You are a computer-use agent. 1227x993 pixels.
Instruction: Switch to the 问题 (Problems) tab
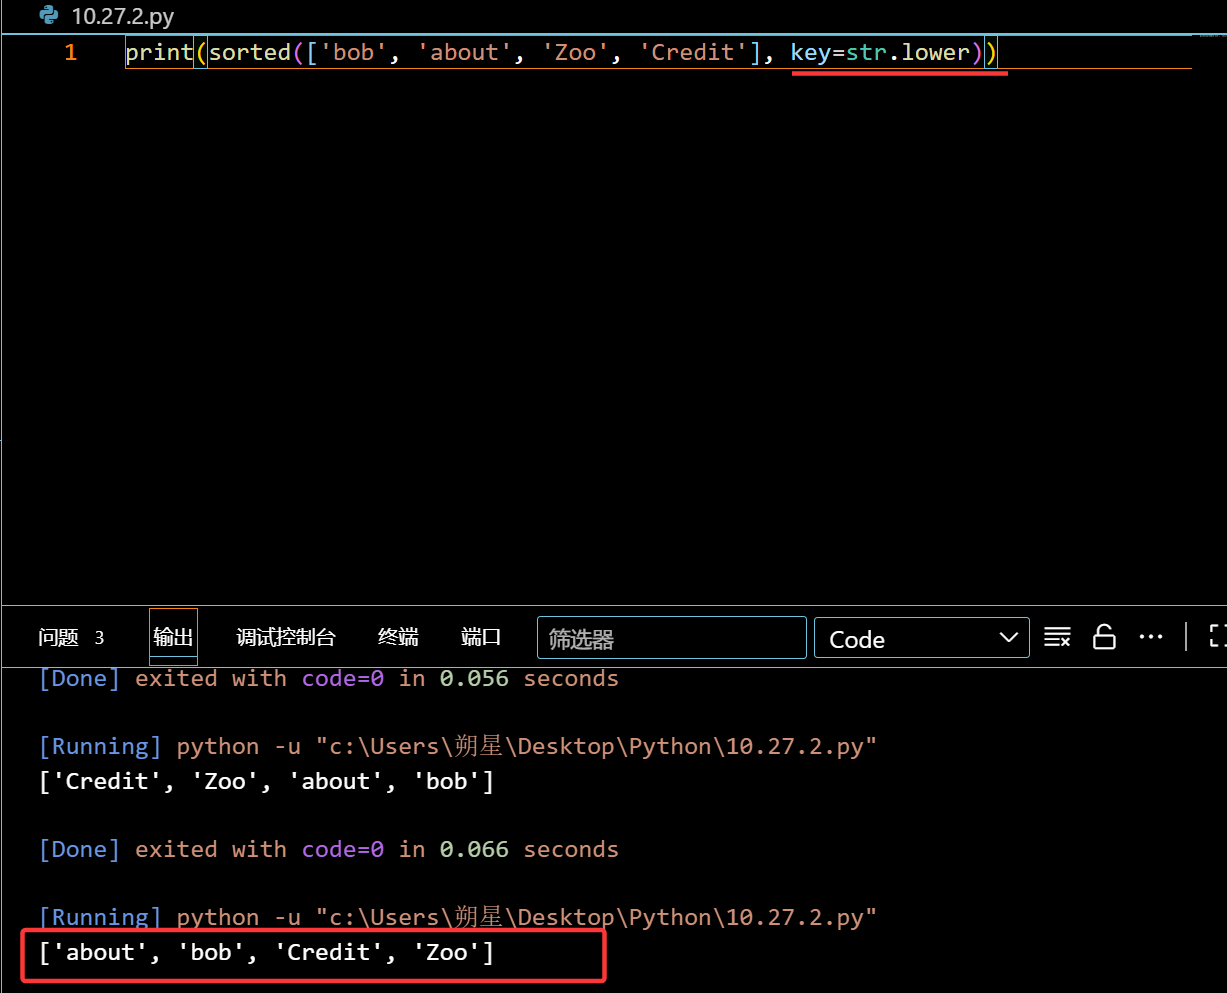(58, 638)
